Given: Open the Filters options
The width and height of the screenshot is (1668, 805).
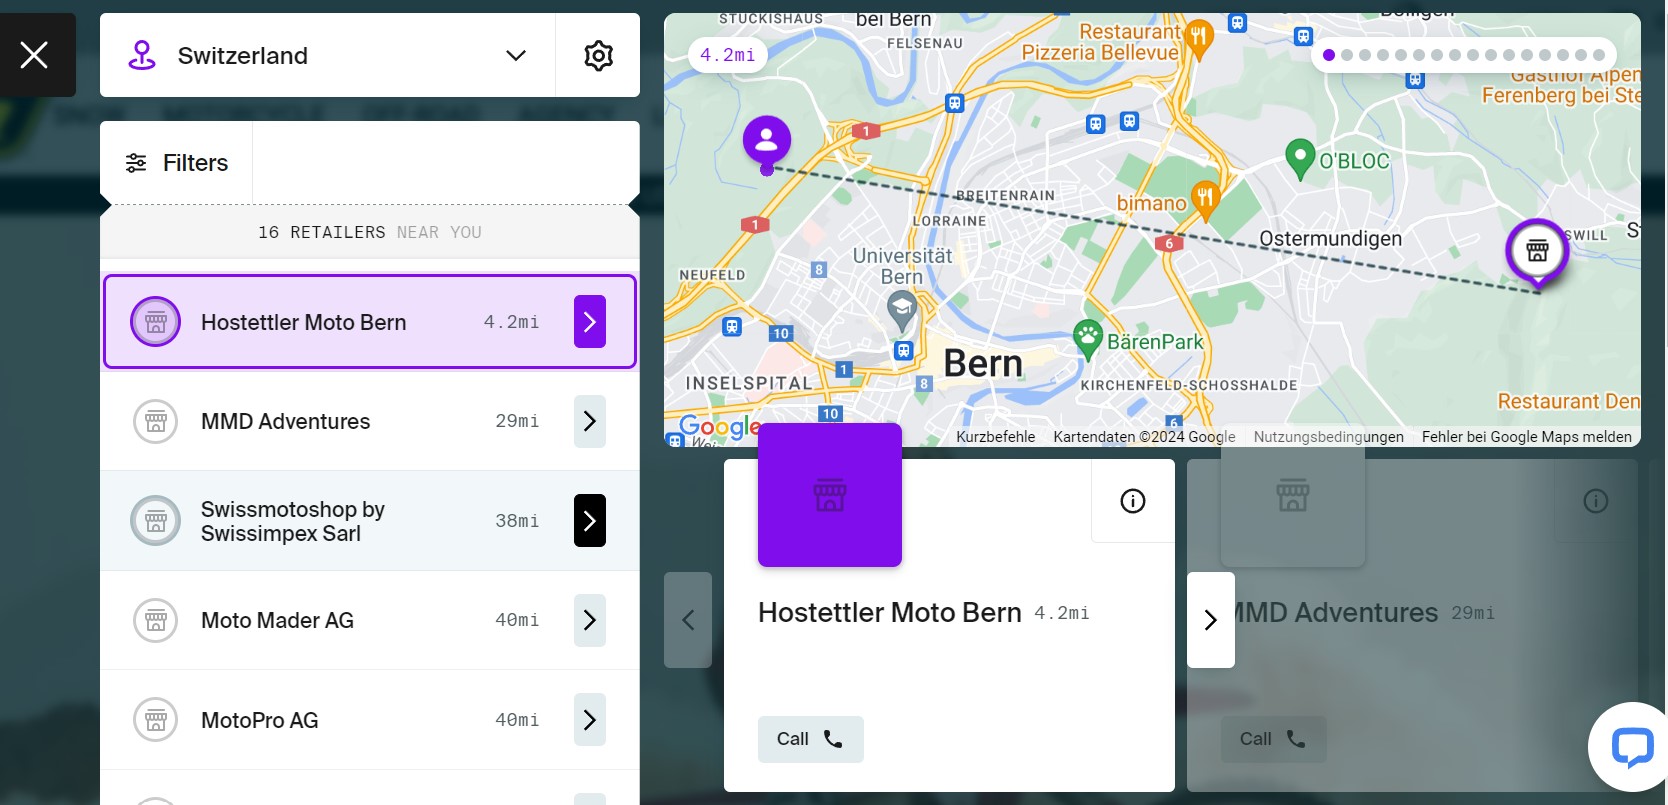Looking at the screenshot, I should click(x=177, y=163).
